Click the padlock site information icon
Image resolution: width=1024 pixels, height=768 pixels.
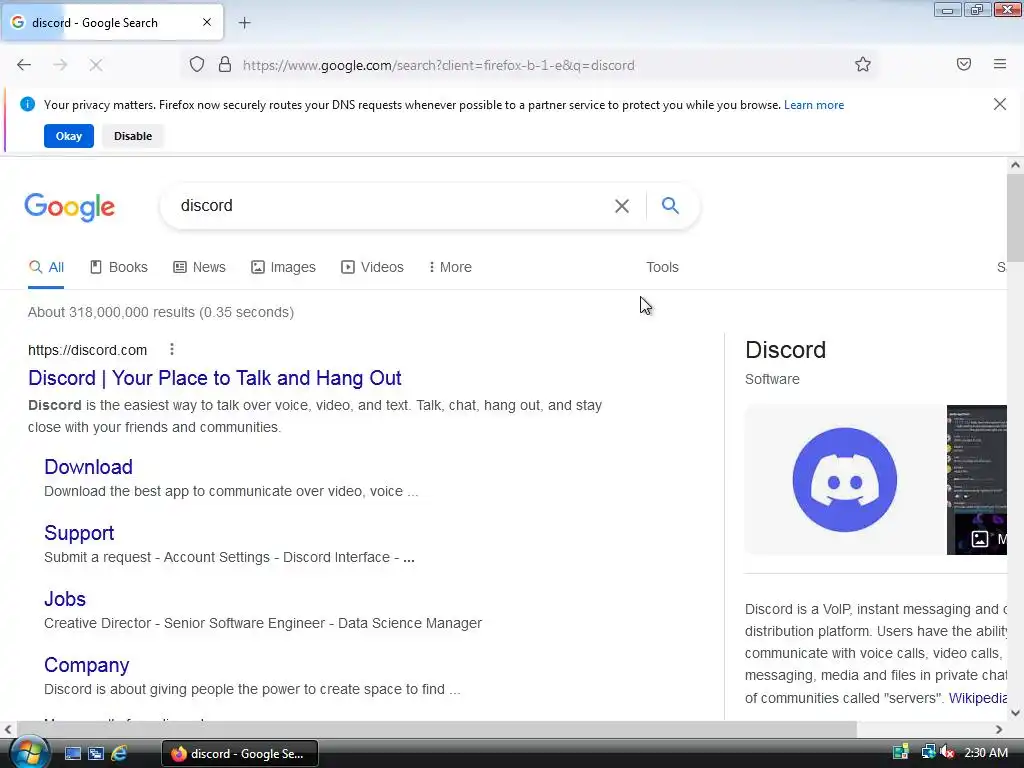225,65
